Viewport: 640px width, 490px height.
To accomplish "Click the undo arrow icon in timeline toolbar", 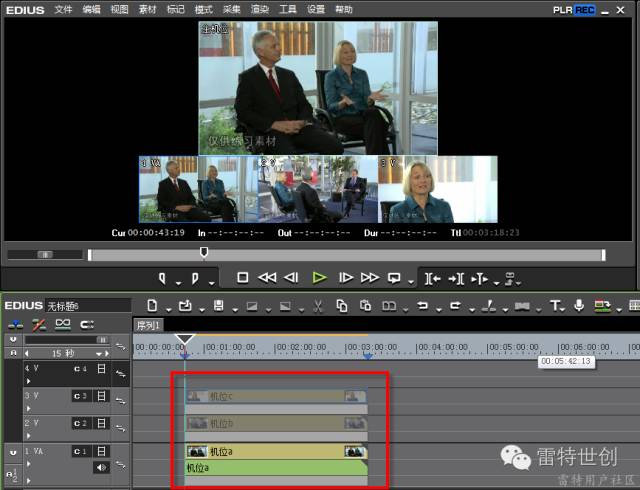I will coord(422,305).
